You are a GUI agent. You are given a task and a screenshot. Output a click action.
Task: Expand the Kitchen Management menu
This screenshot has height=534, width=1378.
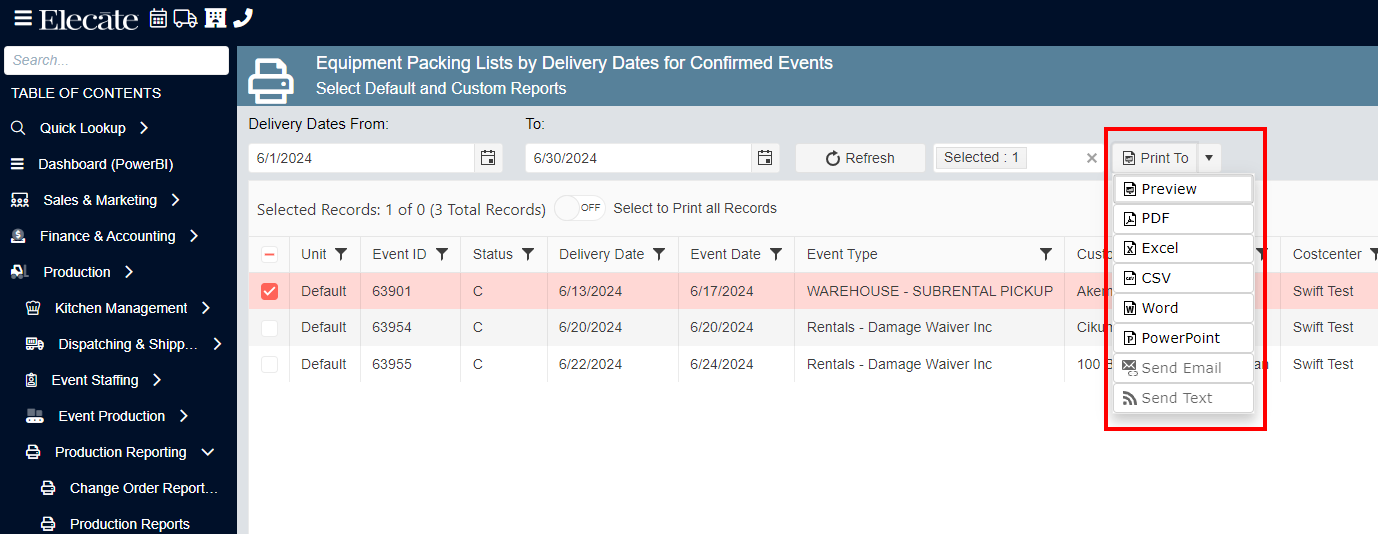(x=205, y=308)
